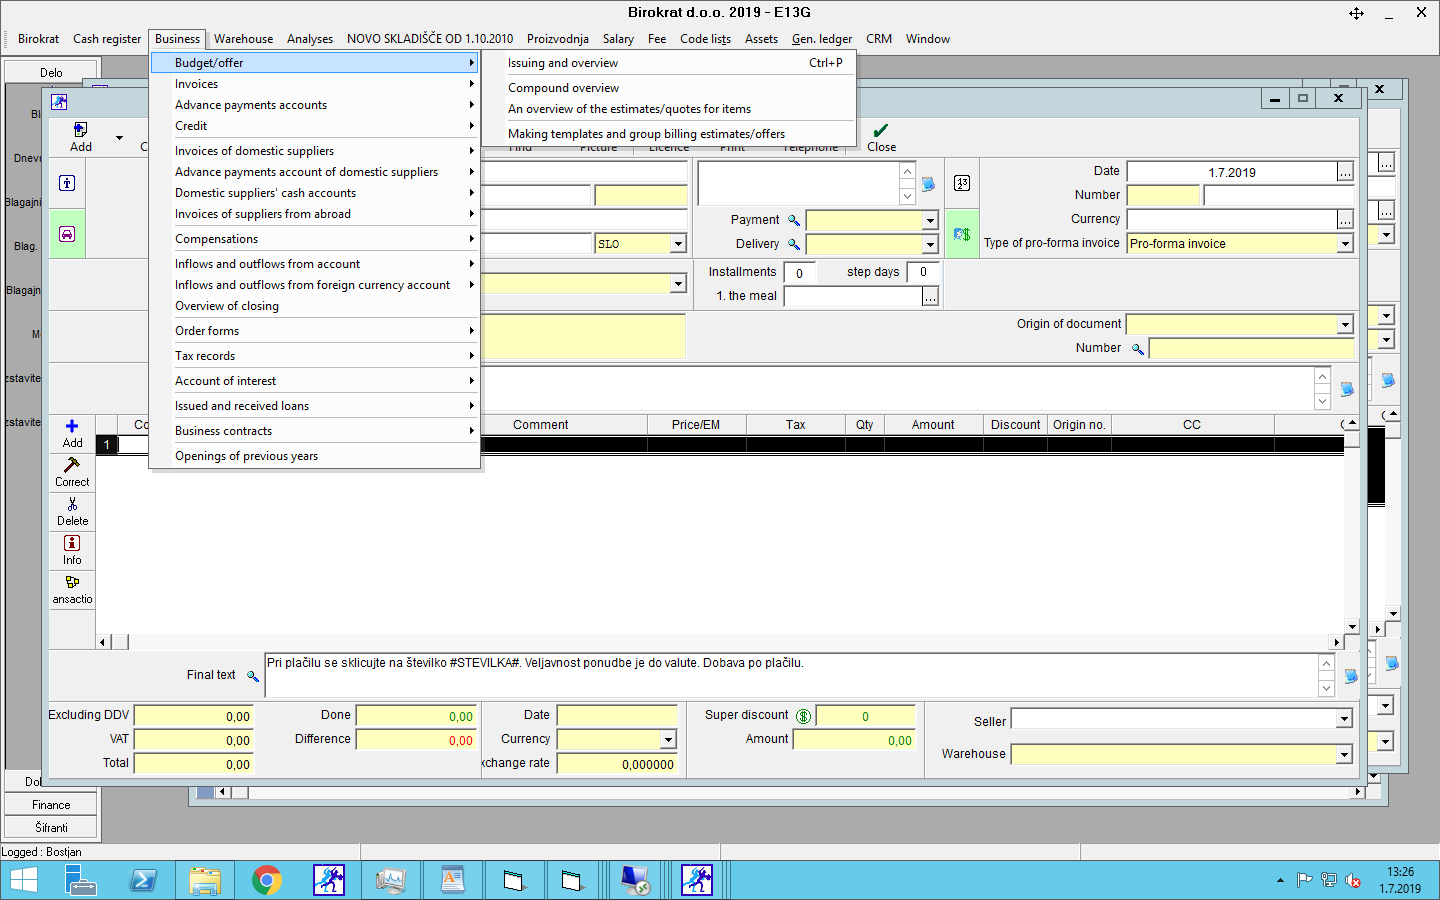Click items grid horizontal scrollbar left arrow
Viewport: 1440px width, 900px height.
click(103, 642)
